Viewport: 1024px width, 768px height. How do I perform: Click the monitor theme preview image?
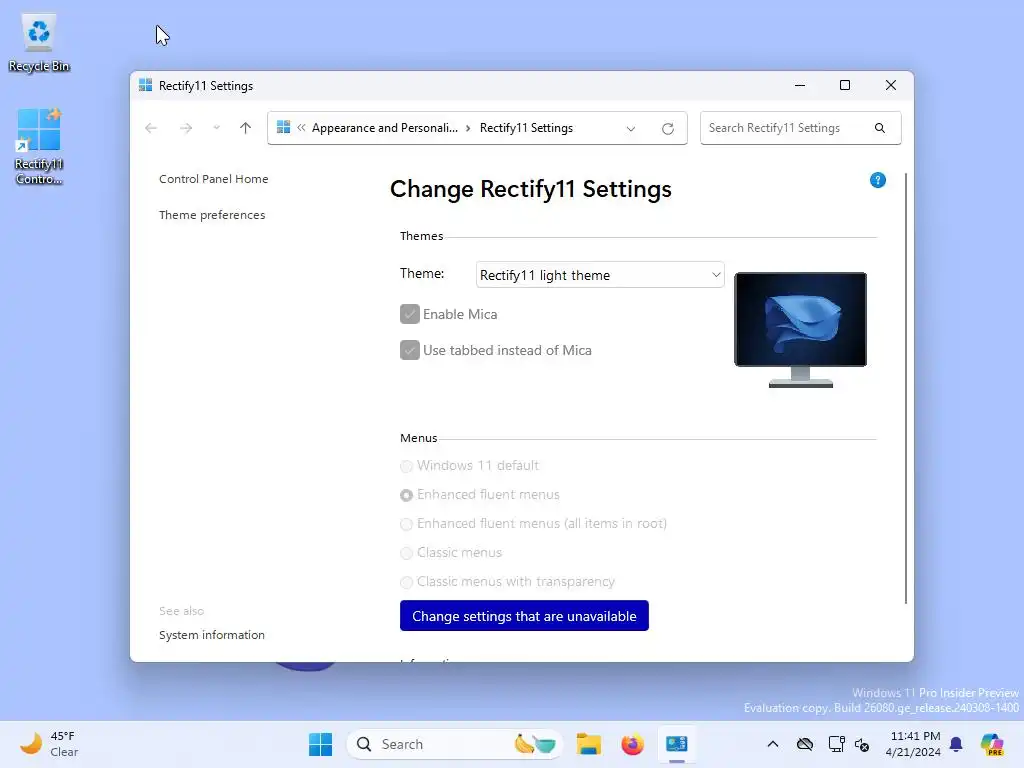[x=801, y=330]
